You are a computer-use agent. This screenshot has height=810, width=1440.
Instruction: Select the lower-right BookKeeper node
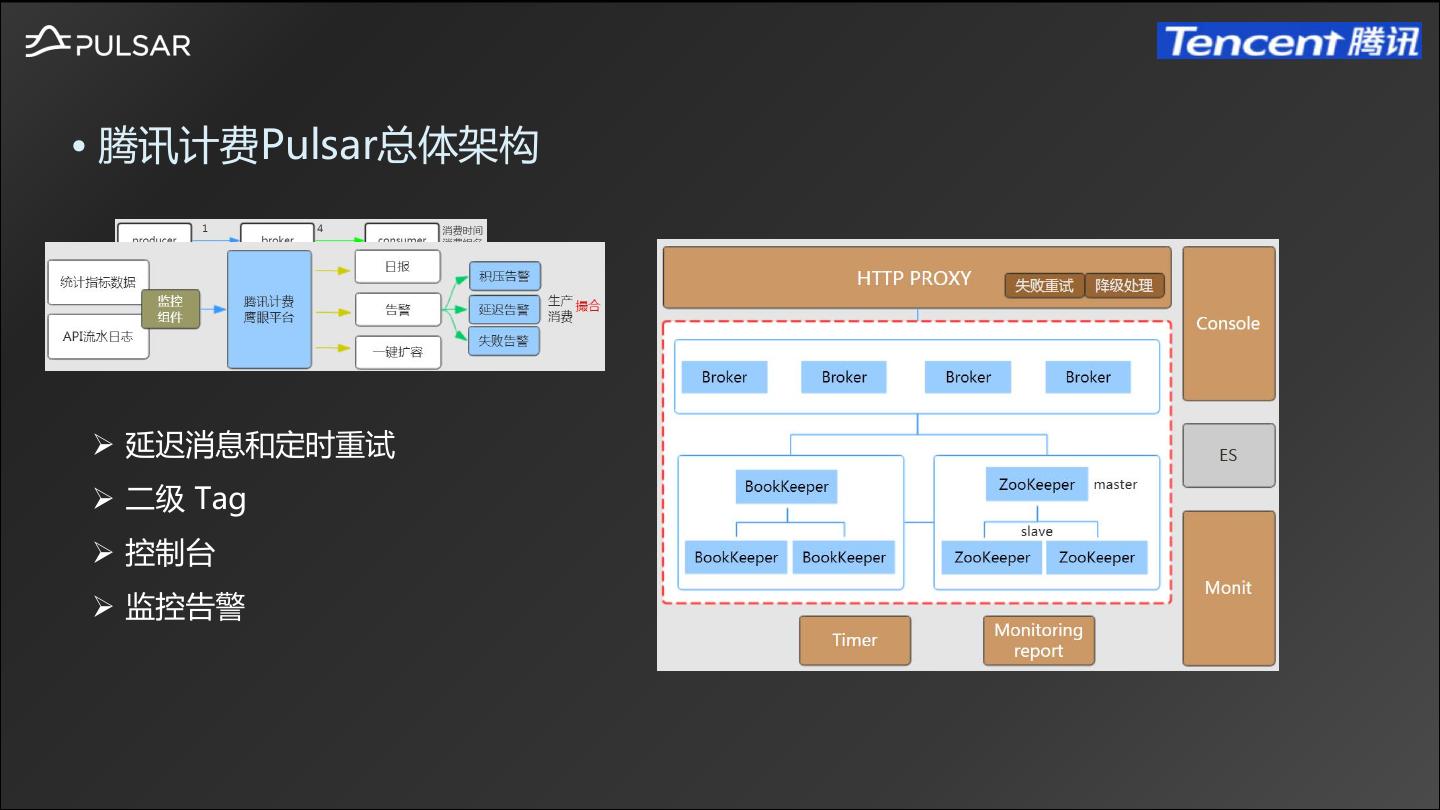pos(844,557)
